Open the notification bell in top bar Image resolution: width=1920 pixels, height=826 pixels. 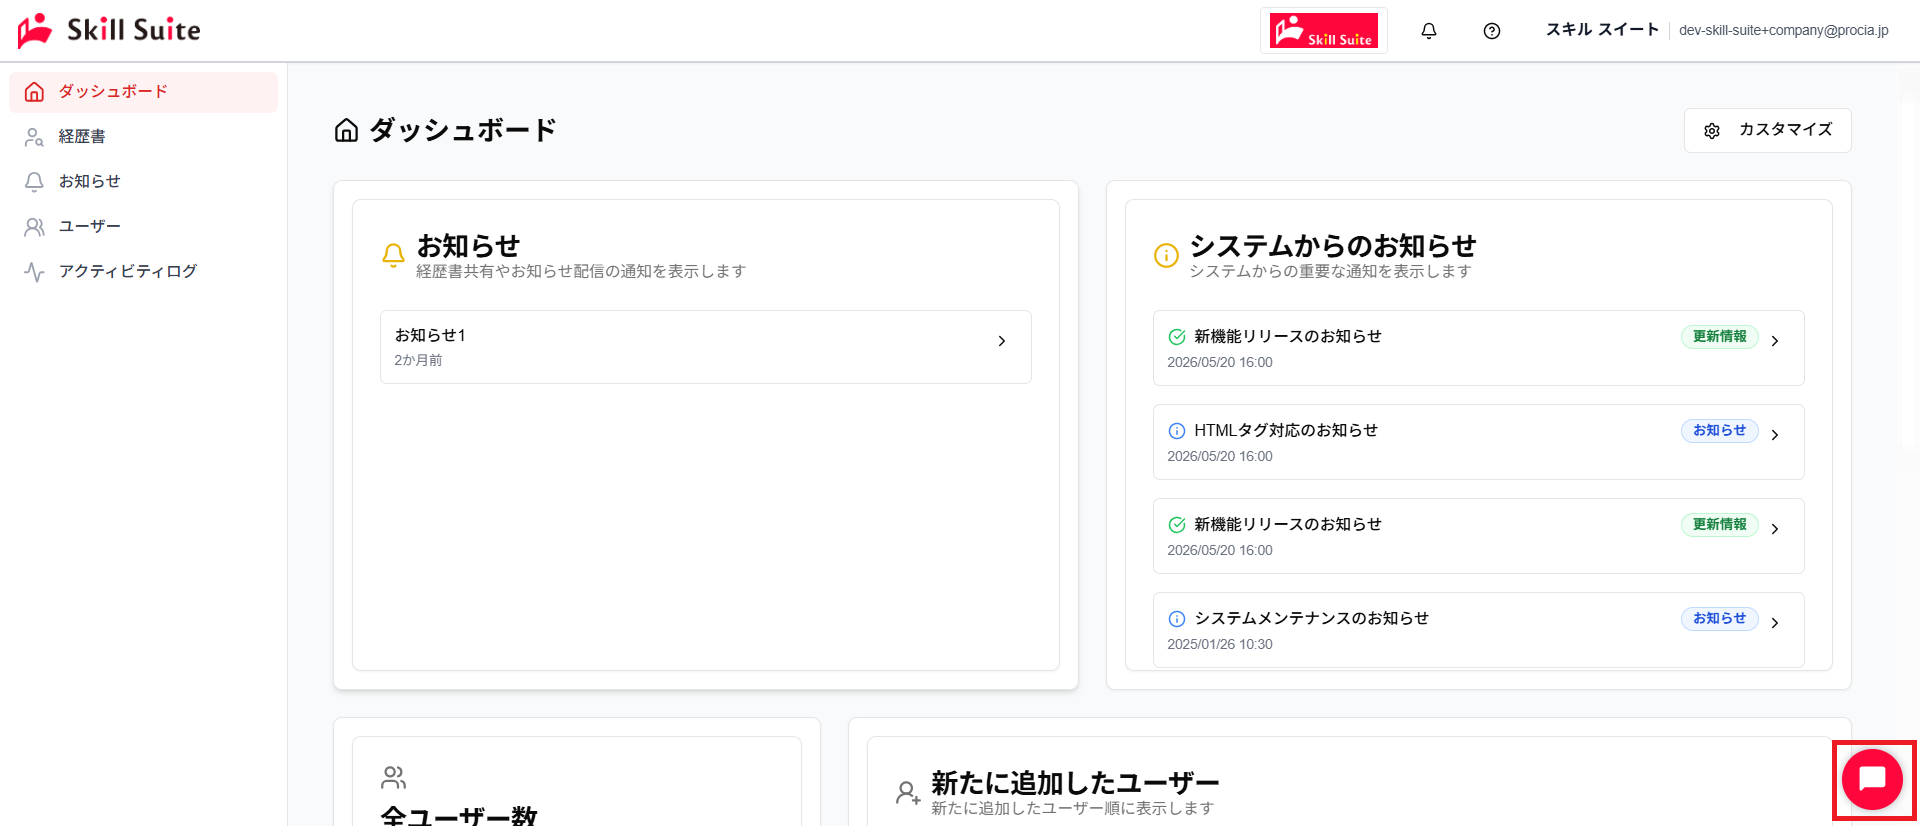click(1429, 31)
